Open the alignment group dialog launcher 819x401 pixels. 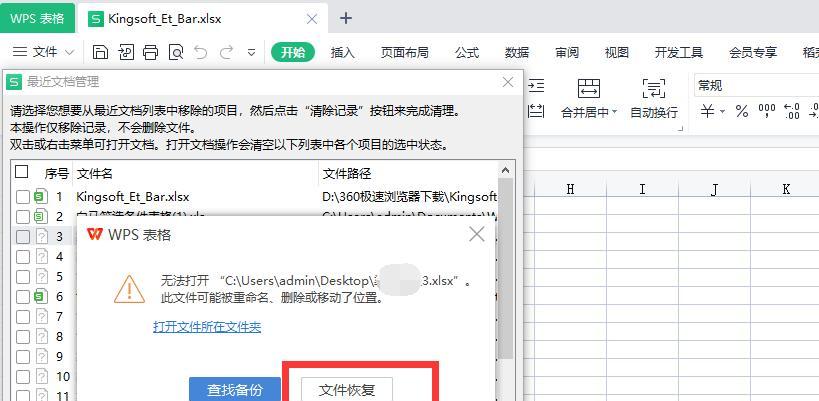[680, 128]
